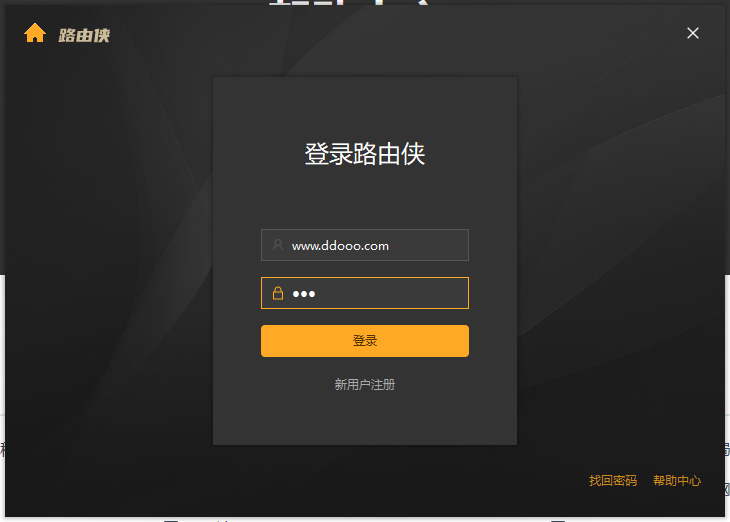Close the 路由侠 login window
This screenshot has height=522, width=730.
693,33
